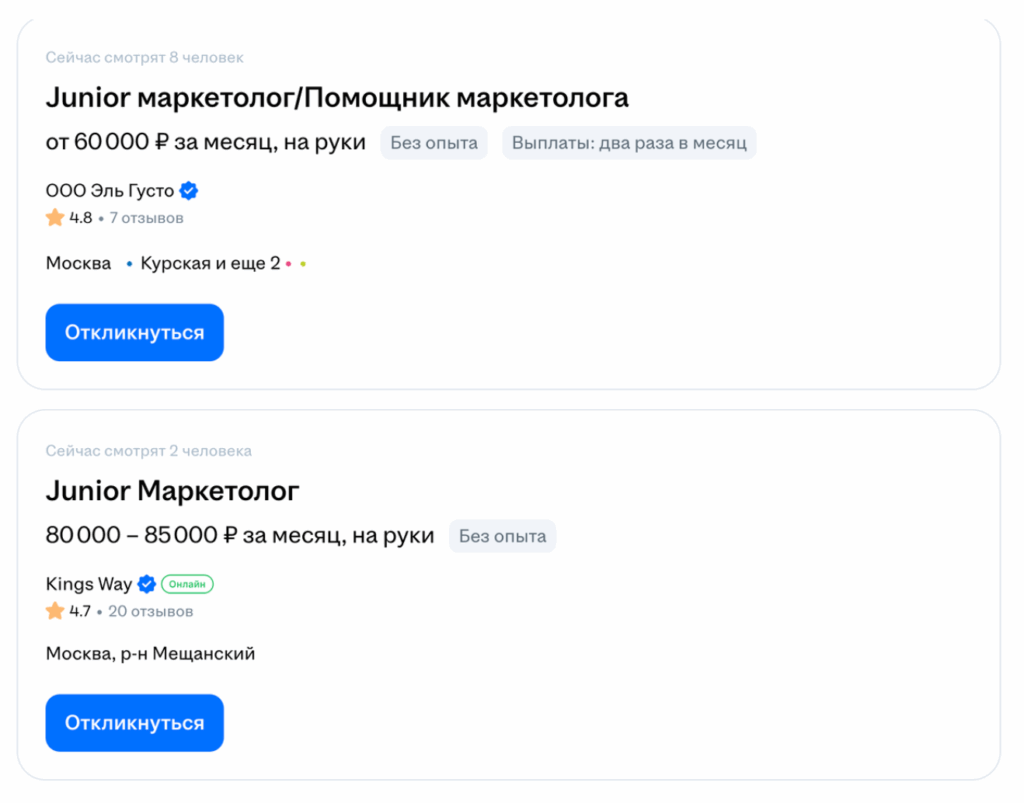Click the verified badge next to ООО Эль Густо

coord(188,190)
